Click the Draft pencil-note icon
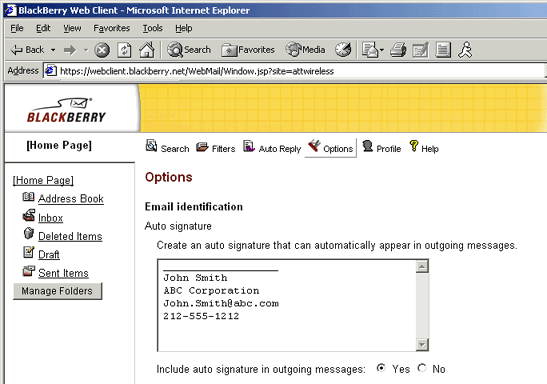 [29, 252]
